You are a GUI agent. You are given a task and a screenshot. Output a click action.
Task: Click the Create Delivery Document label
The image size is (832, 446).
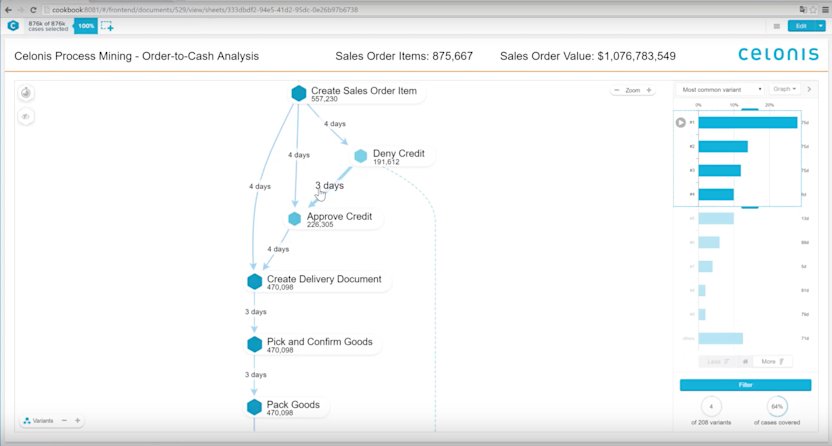click(x=324, y=279)
